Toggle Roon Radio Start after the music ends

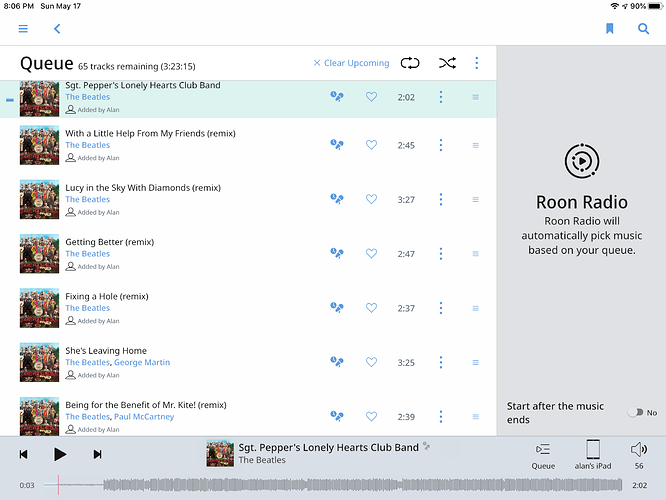point(635,412)
